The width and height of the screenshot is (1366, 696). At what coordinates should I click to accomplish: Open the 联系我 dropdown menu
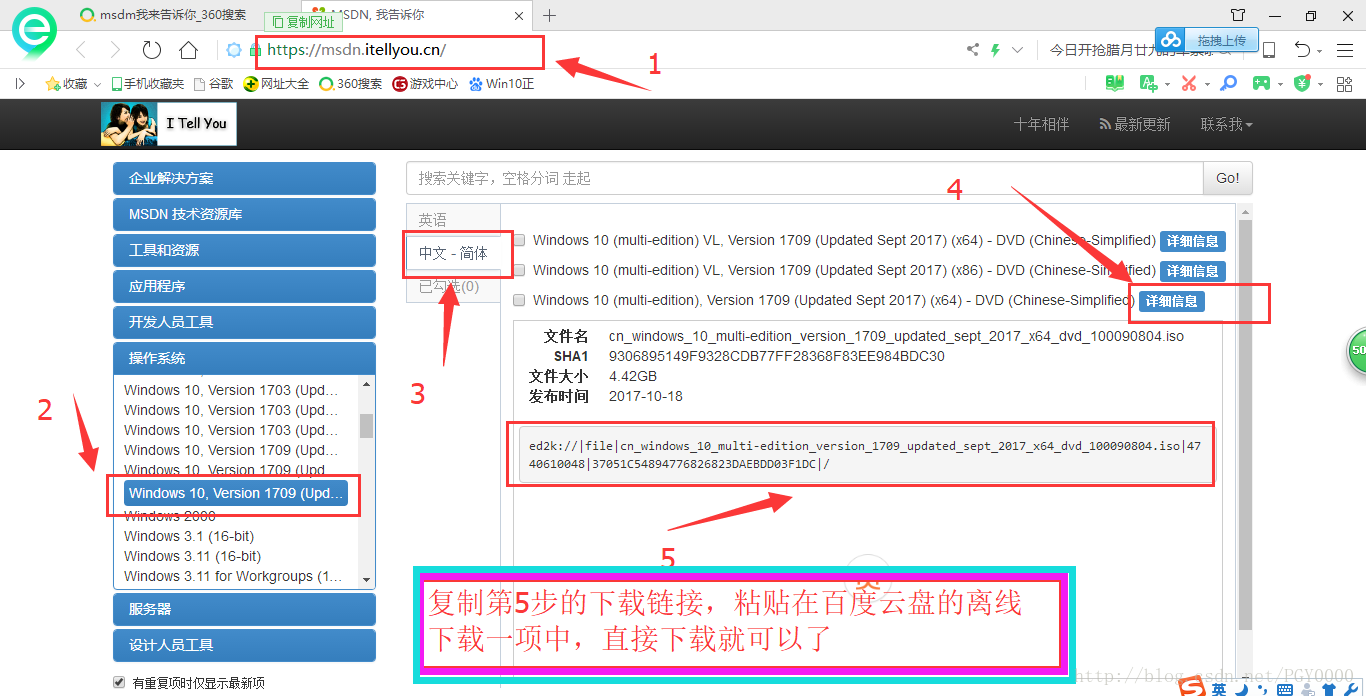(x=1226, y=124)
